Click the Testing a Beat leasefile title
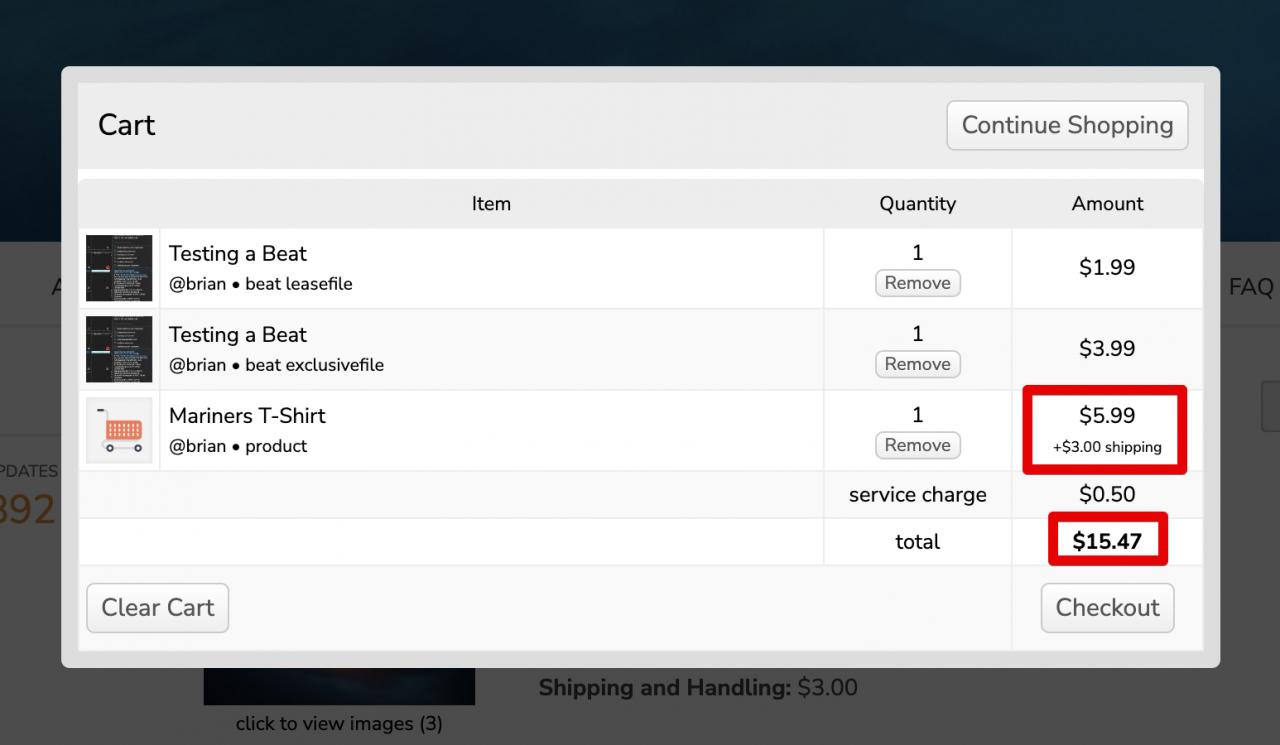Viewport: 1280px width, 745px height. pos(238,254)
